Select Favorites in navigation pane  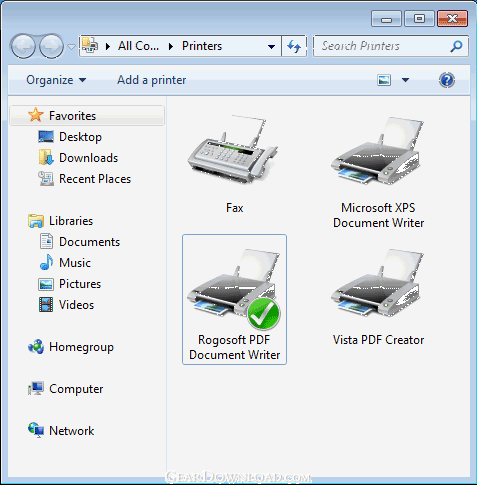[87, 116]
